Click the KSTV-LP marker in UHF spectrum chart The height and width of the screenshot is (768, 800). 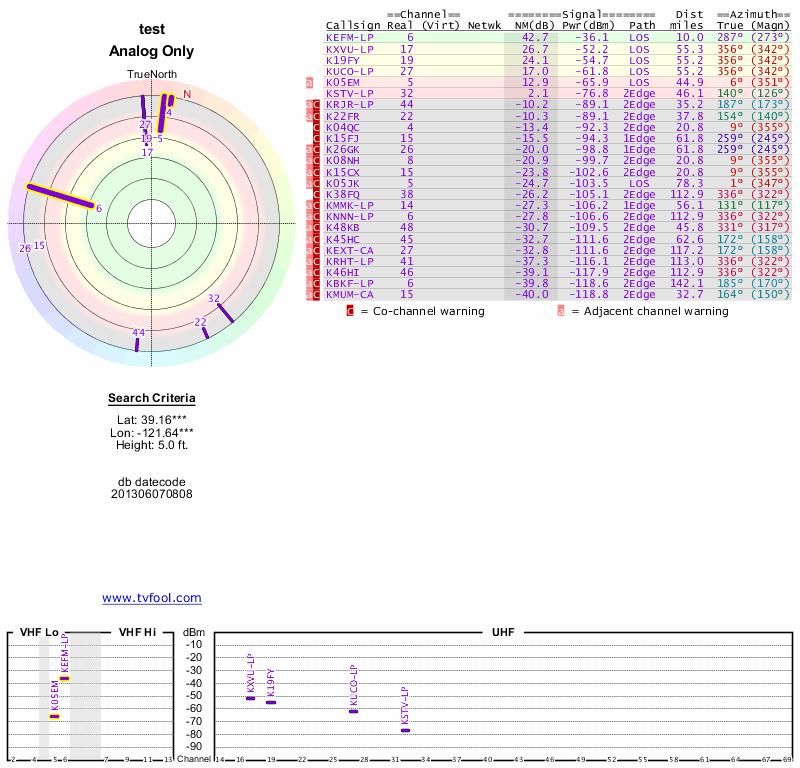pos(405,730)
